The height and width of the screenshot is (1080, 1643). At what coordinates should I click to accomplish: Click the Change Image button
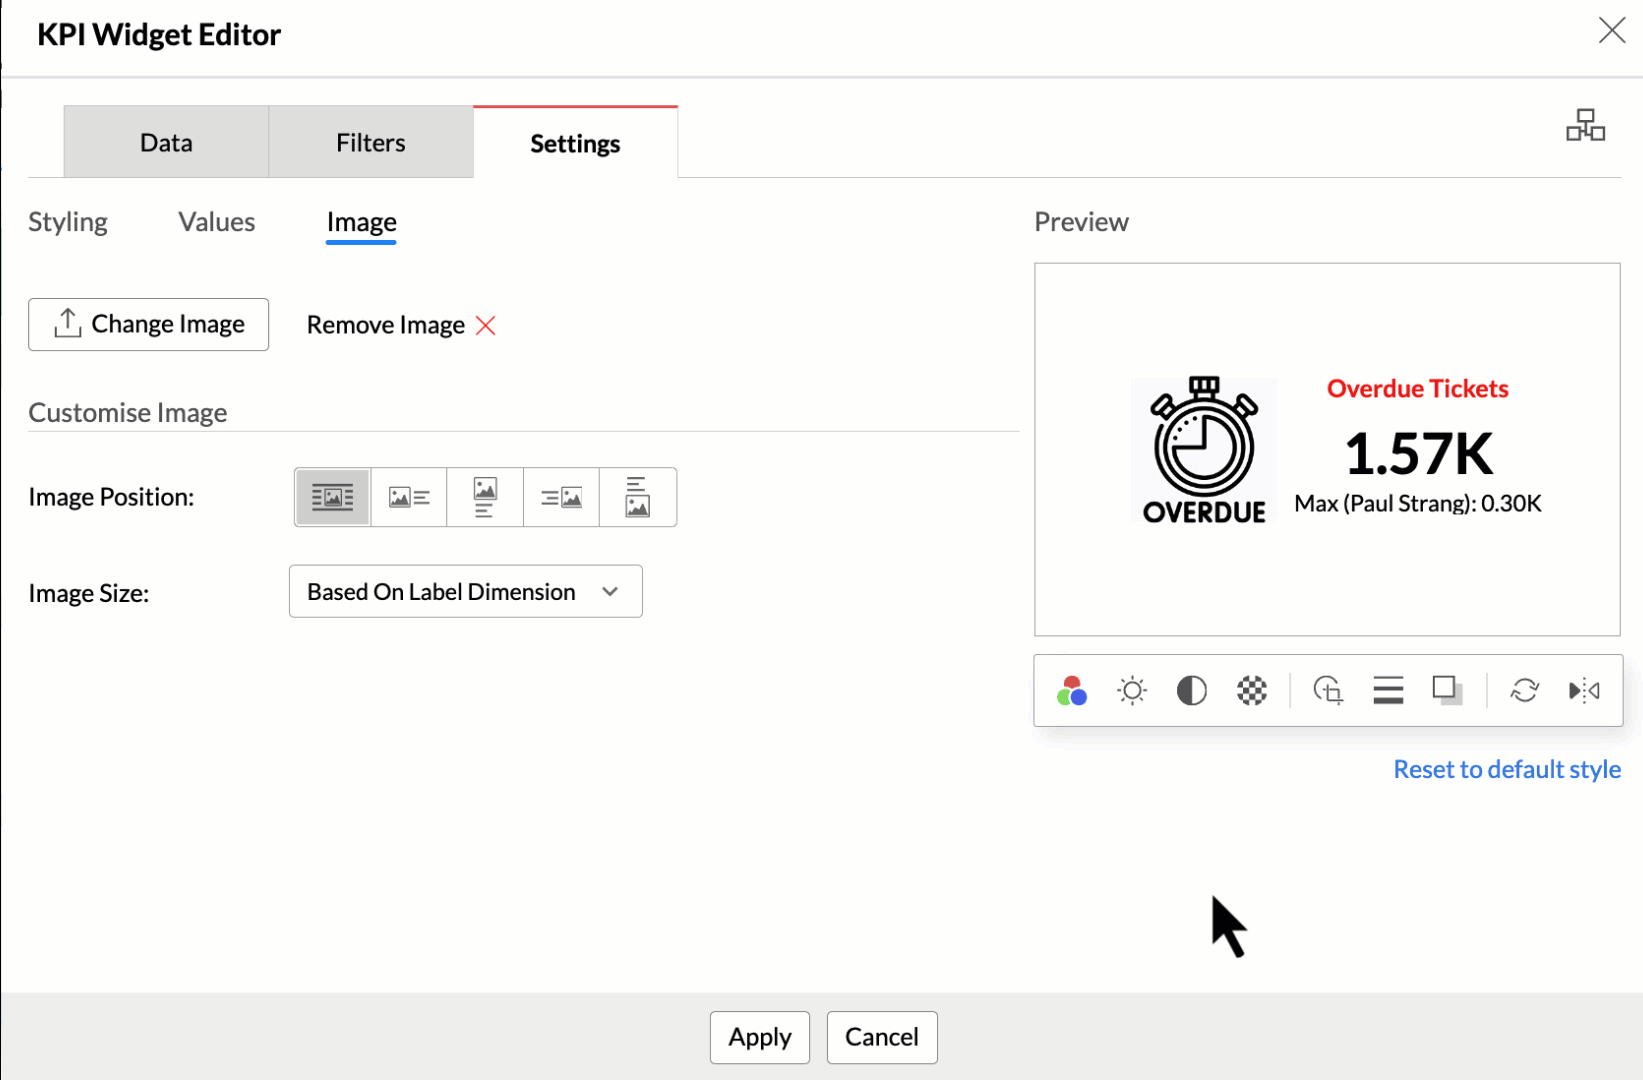click(148, 324)
